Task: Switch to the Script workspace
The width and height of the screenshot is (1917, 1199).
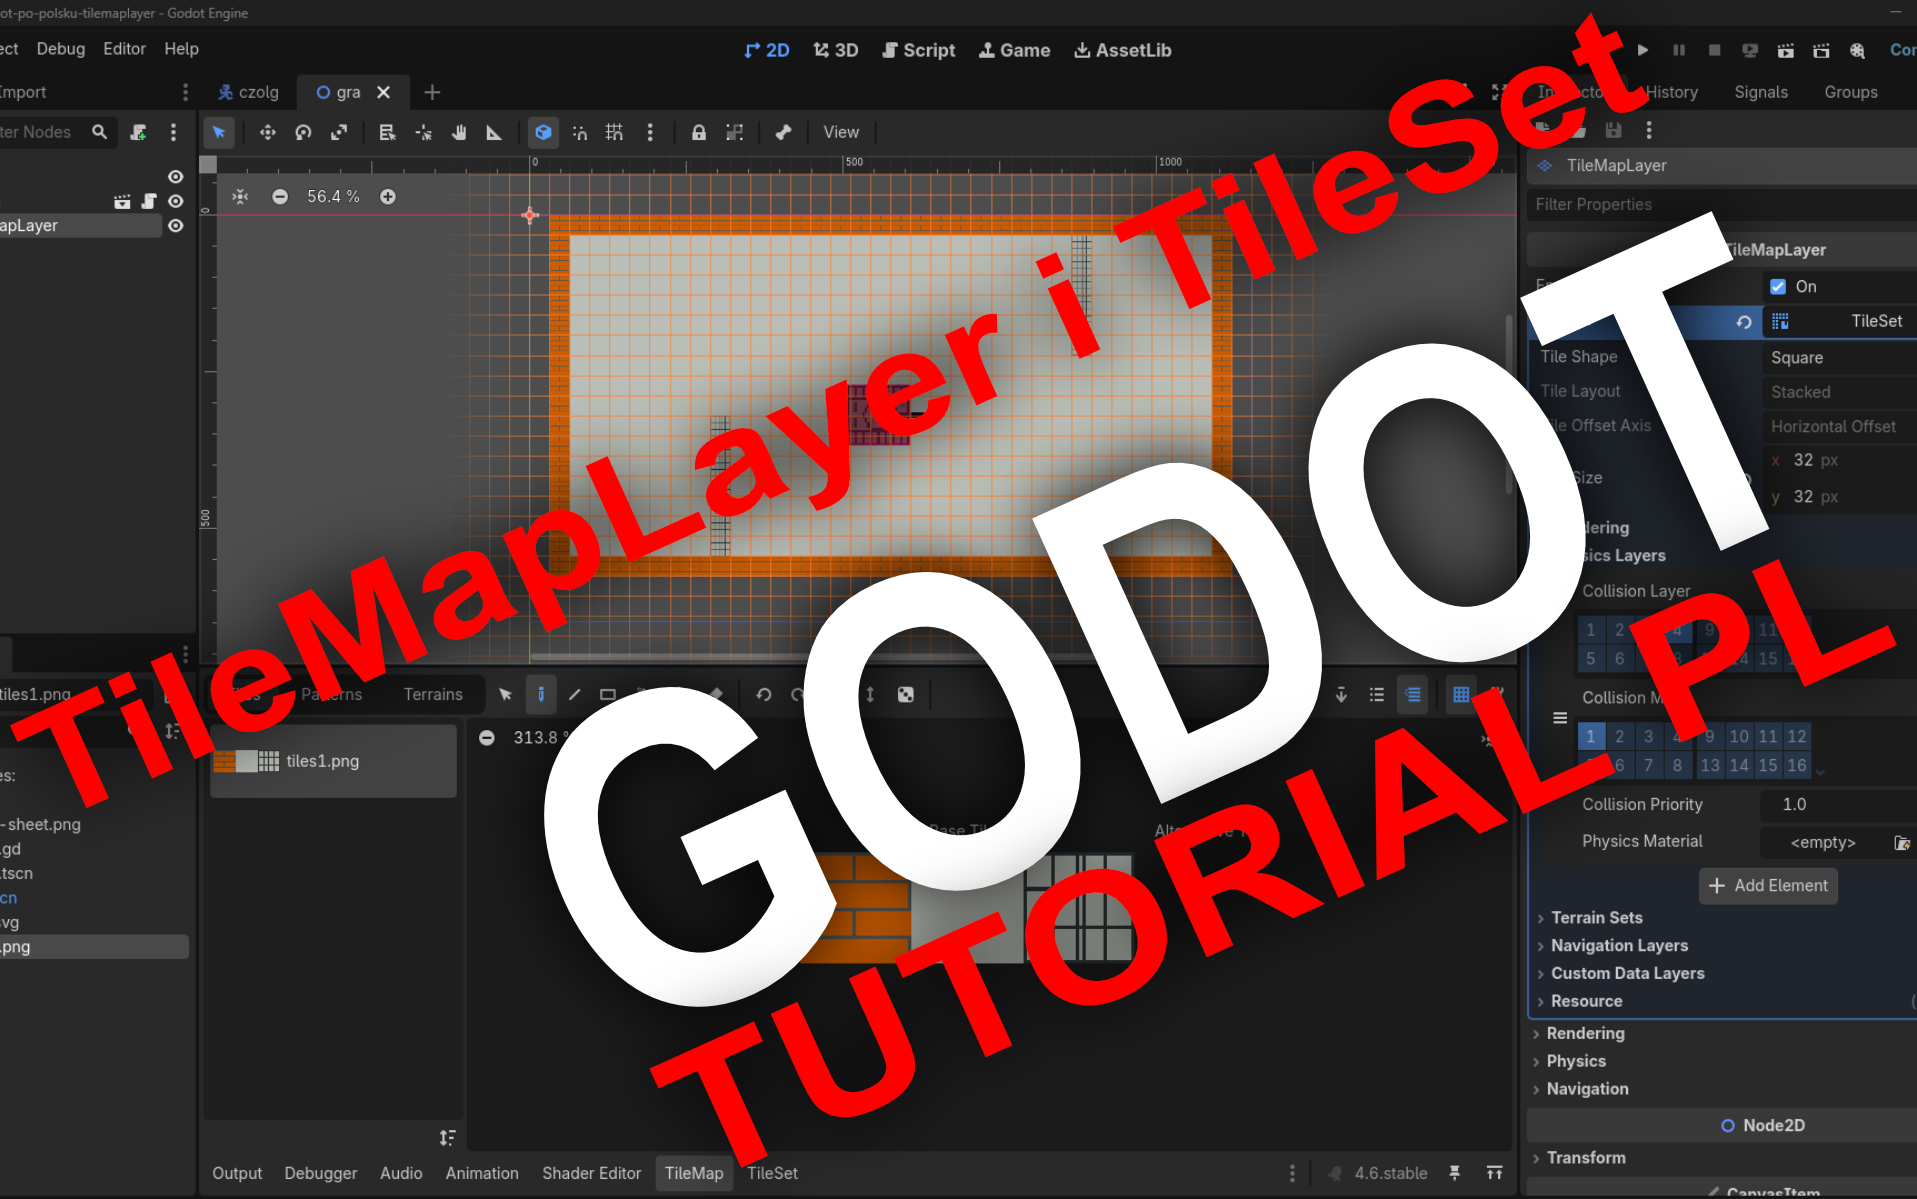Action: (918, 50)
